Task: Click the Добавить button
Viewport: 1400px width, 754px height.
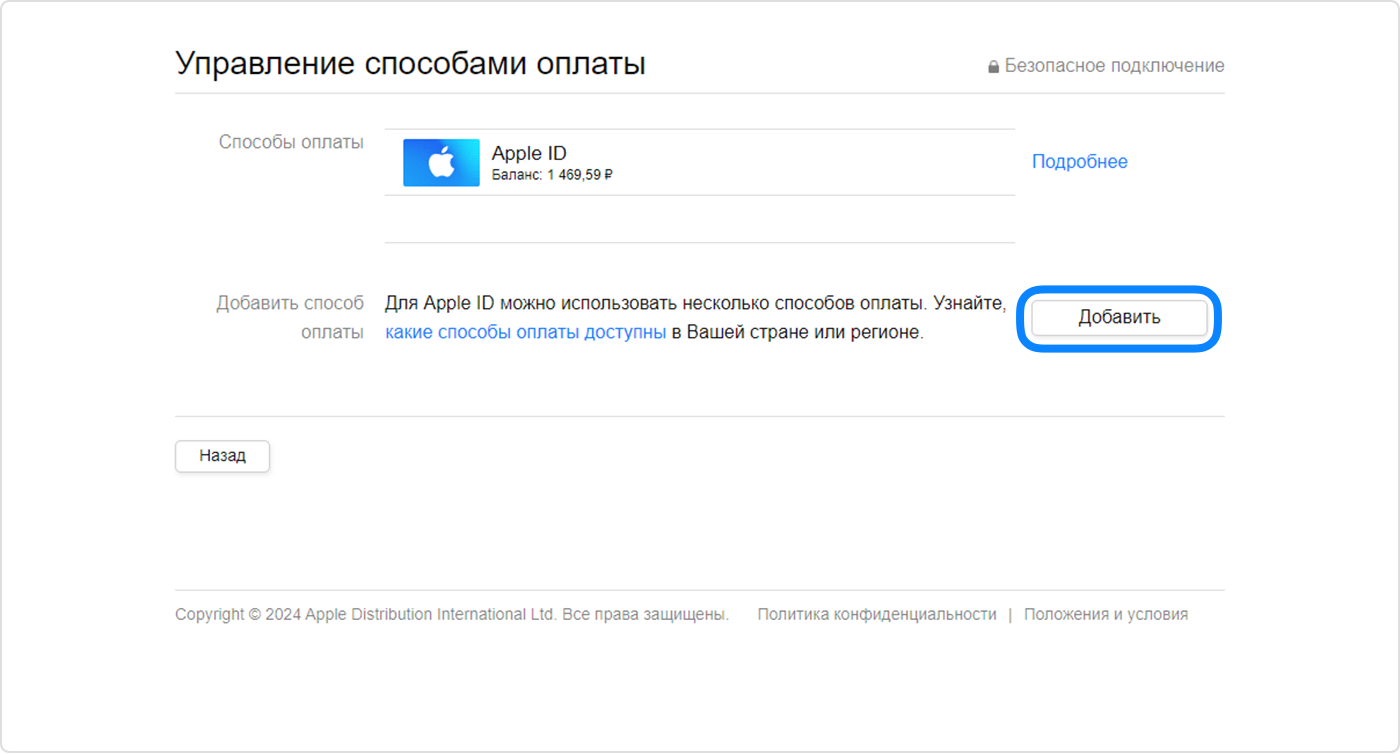Action: (1119, 318)
